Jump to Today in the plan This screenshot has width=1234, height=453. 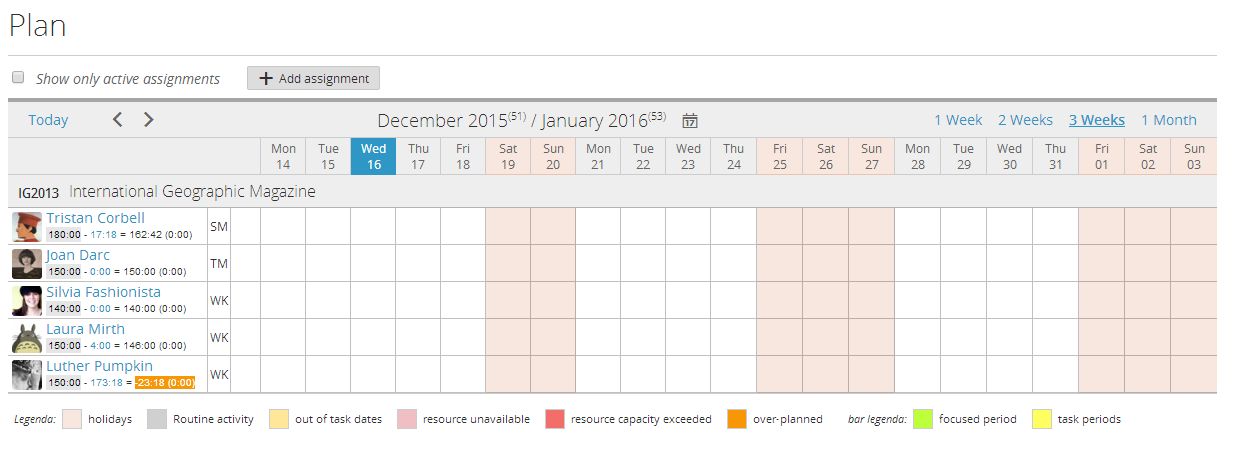48,120
